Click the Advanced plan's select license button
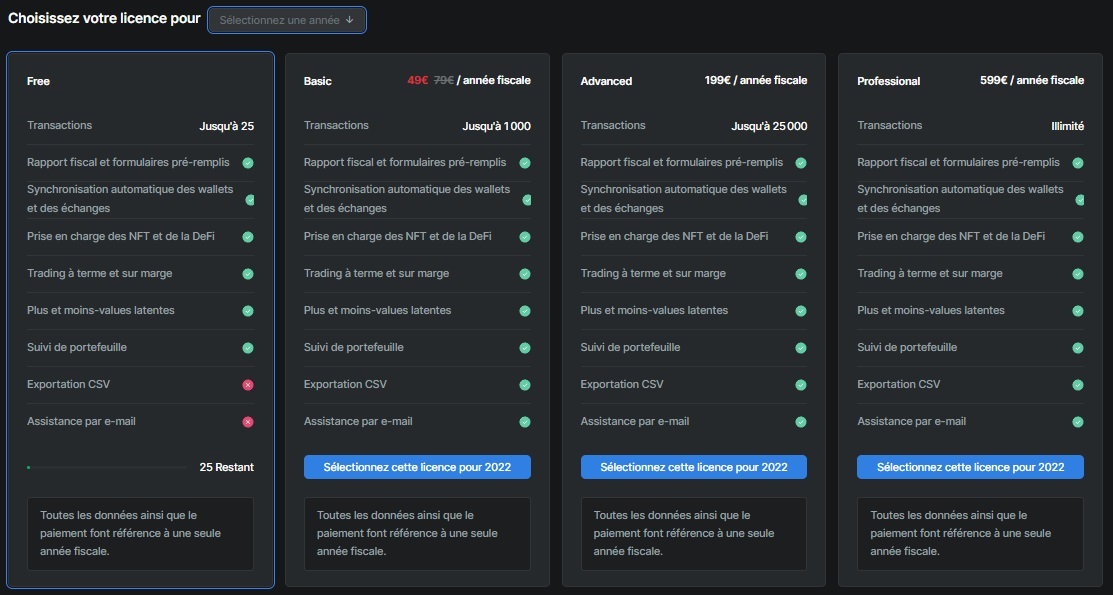The width and height of the screenshot is (1113, 595). point(693,467)
